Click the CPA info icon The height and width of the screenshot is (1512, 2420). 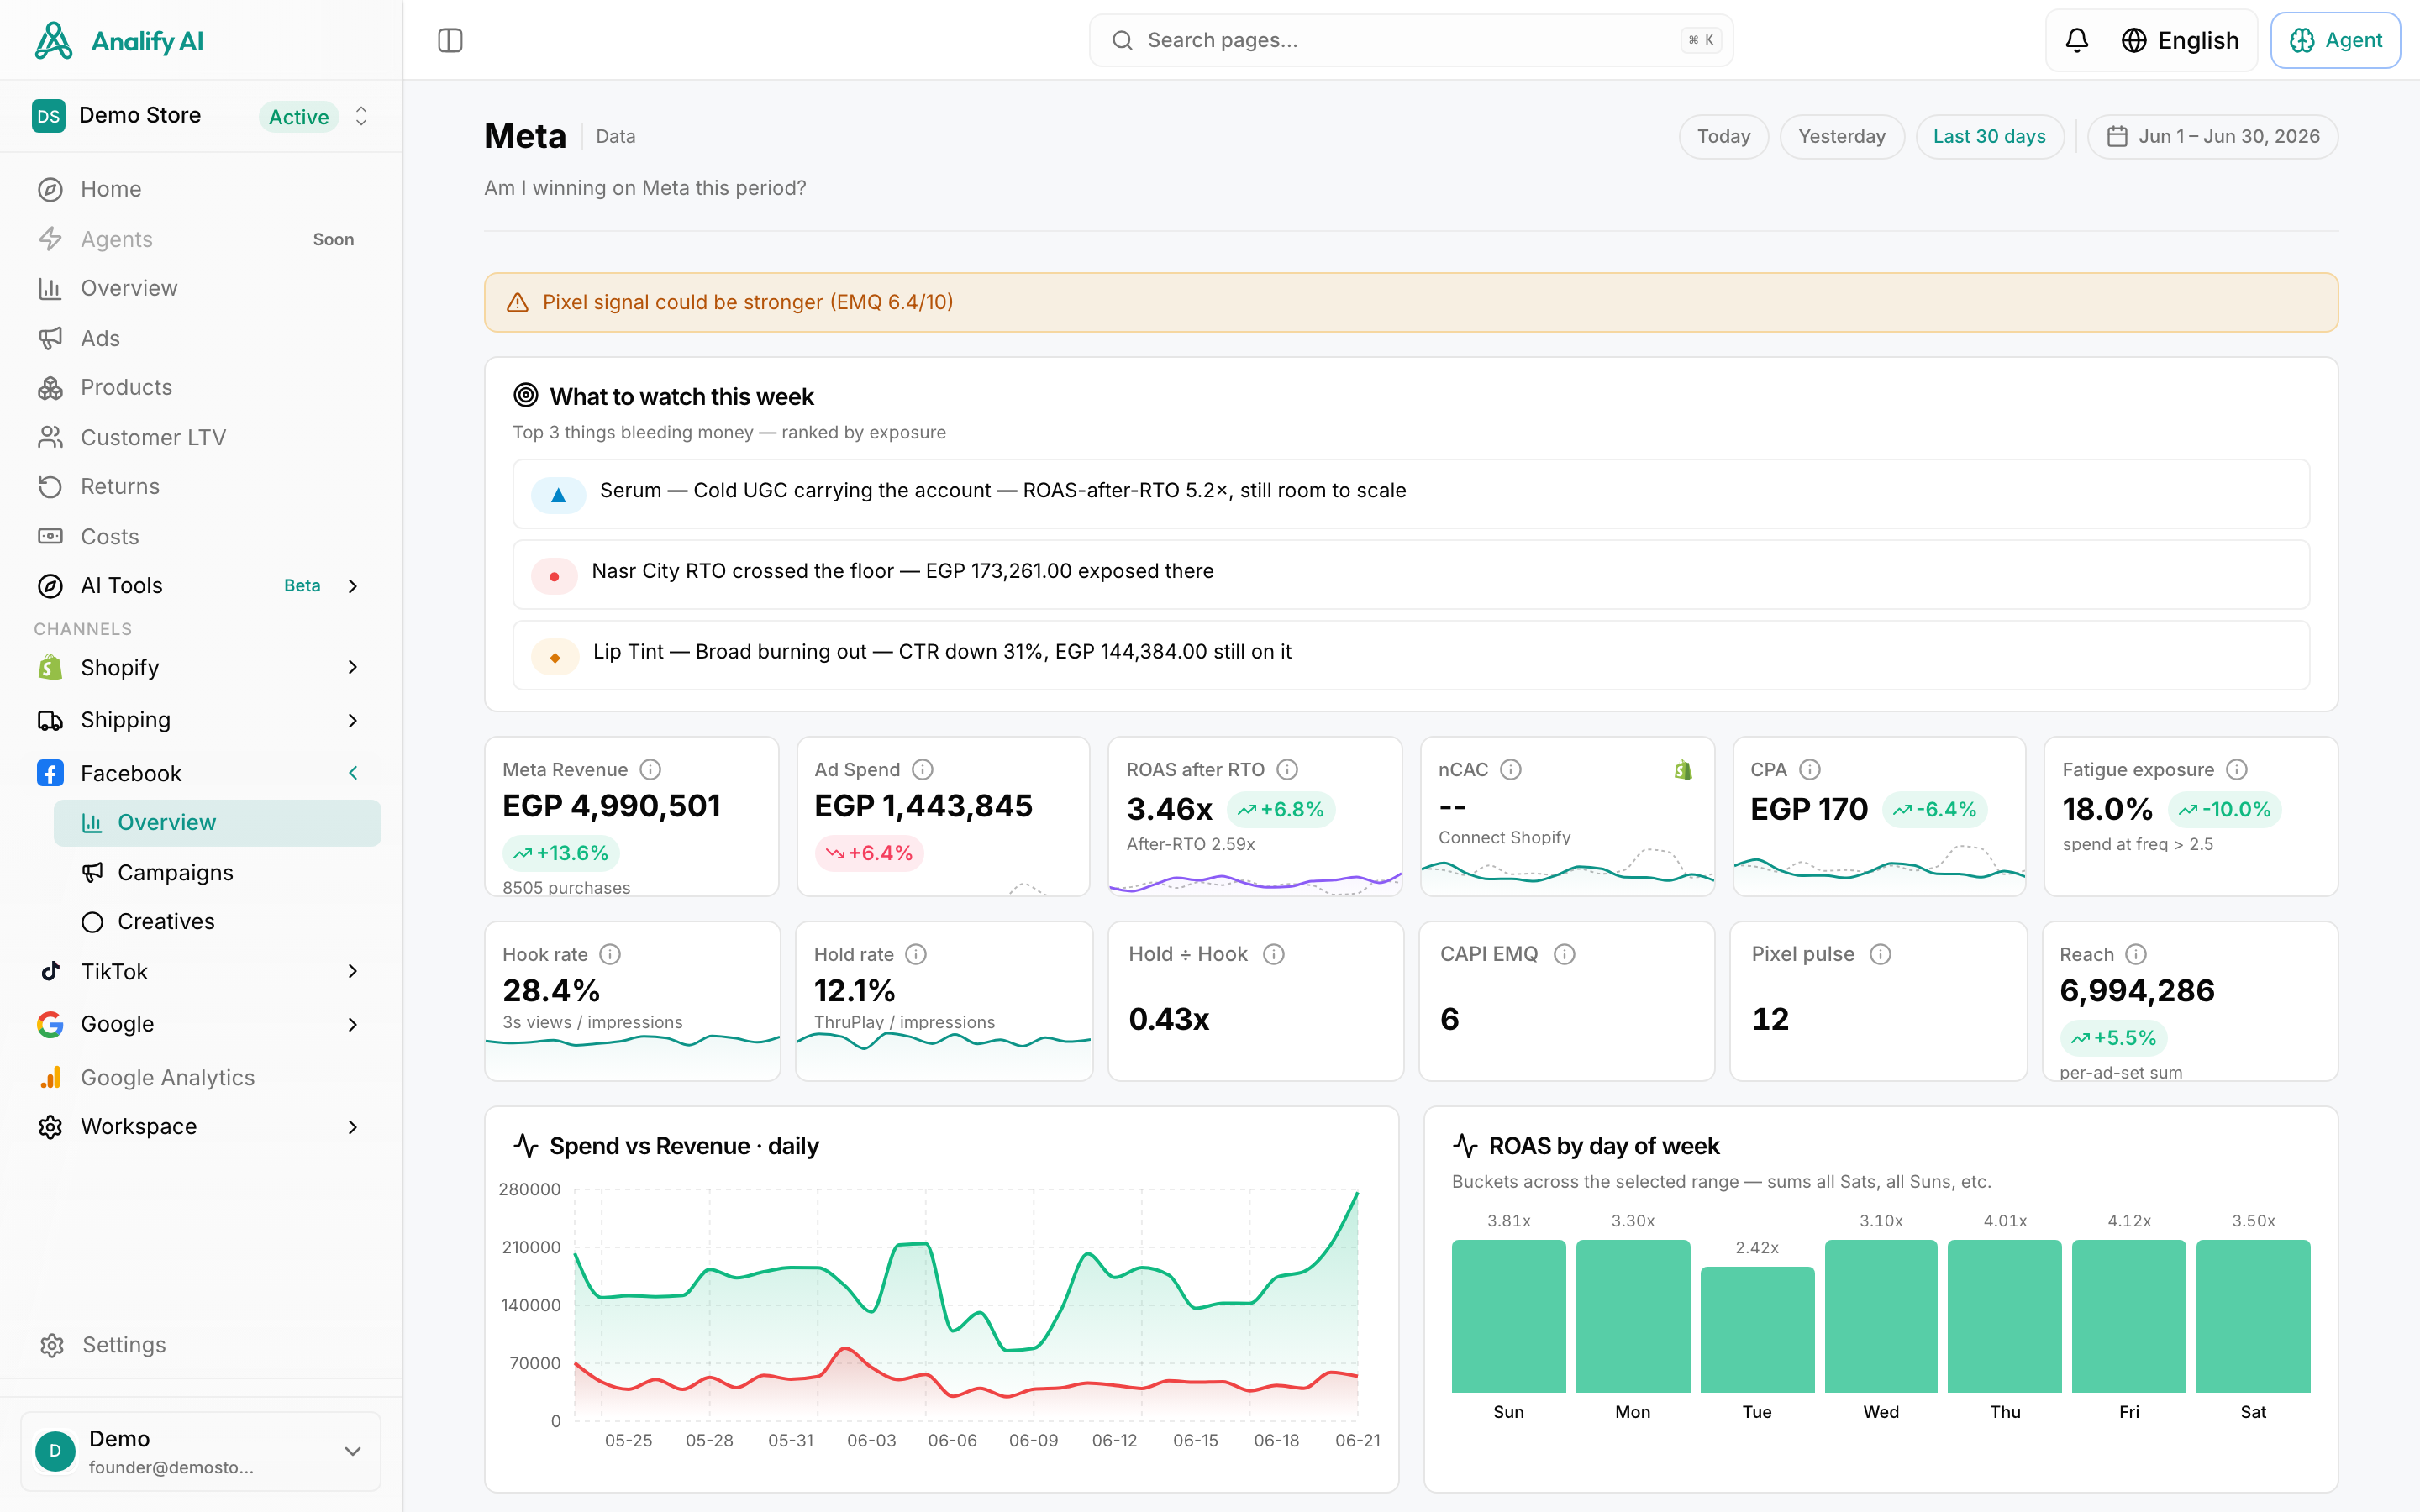pyautogui.click(x=1810, y=769)
